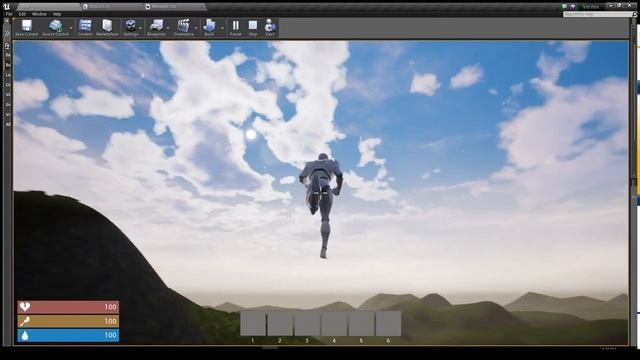Image resolution: width=640 pixels, height=360 pixels.
Task: Select hotbar slot 5
Action: (x=361, y=323)
